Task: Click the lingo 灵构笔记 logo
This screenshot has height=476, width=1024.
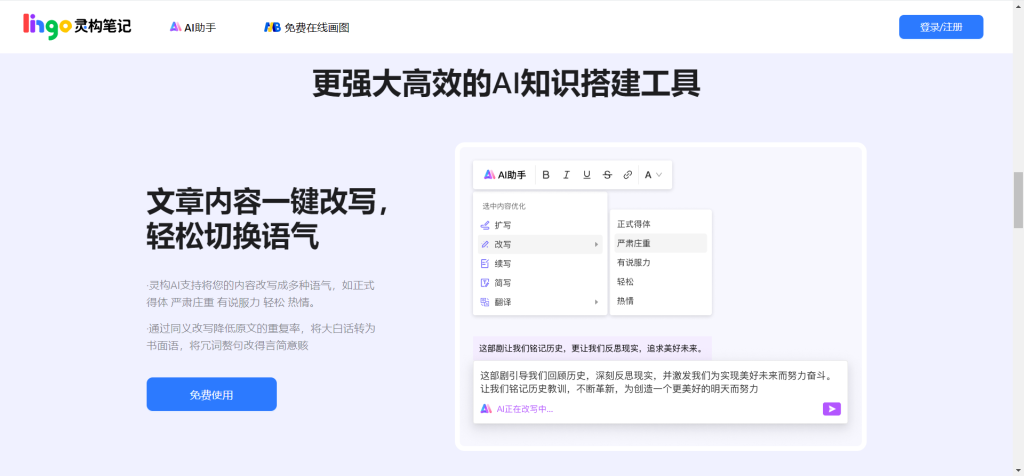Action: 77,27
